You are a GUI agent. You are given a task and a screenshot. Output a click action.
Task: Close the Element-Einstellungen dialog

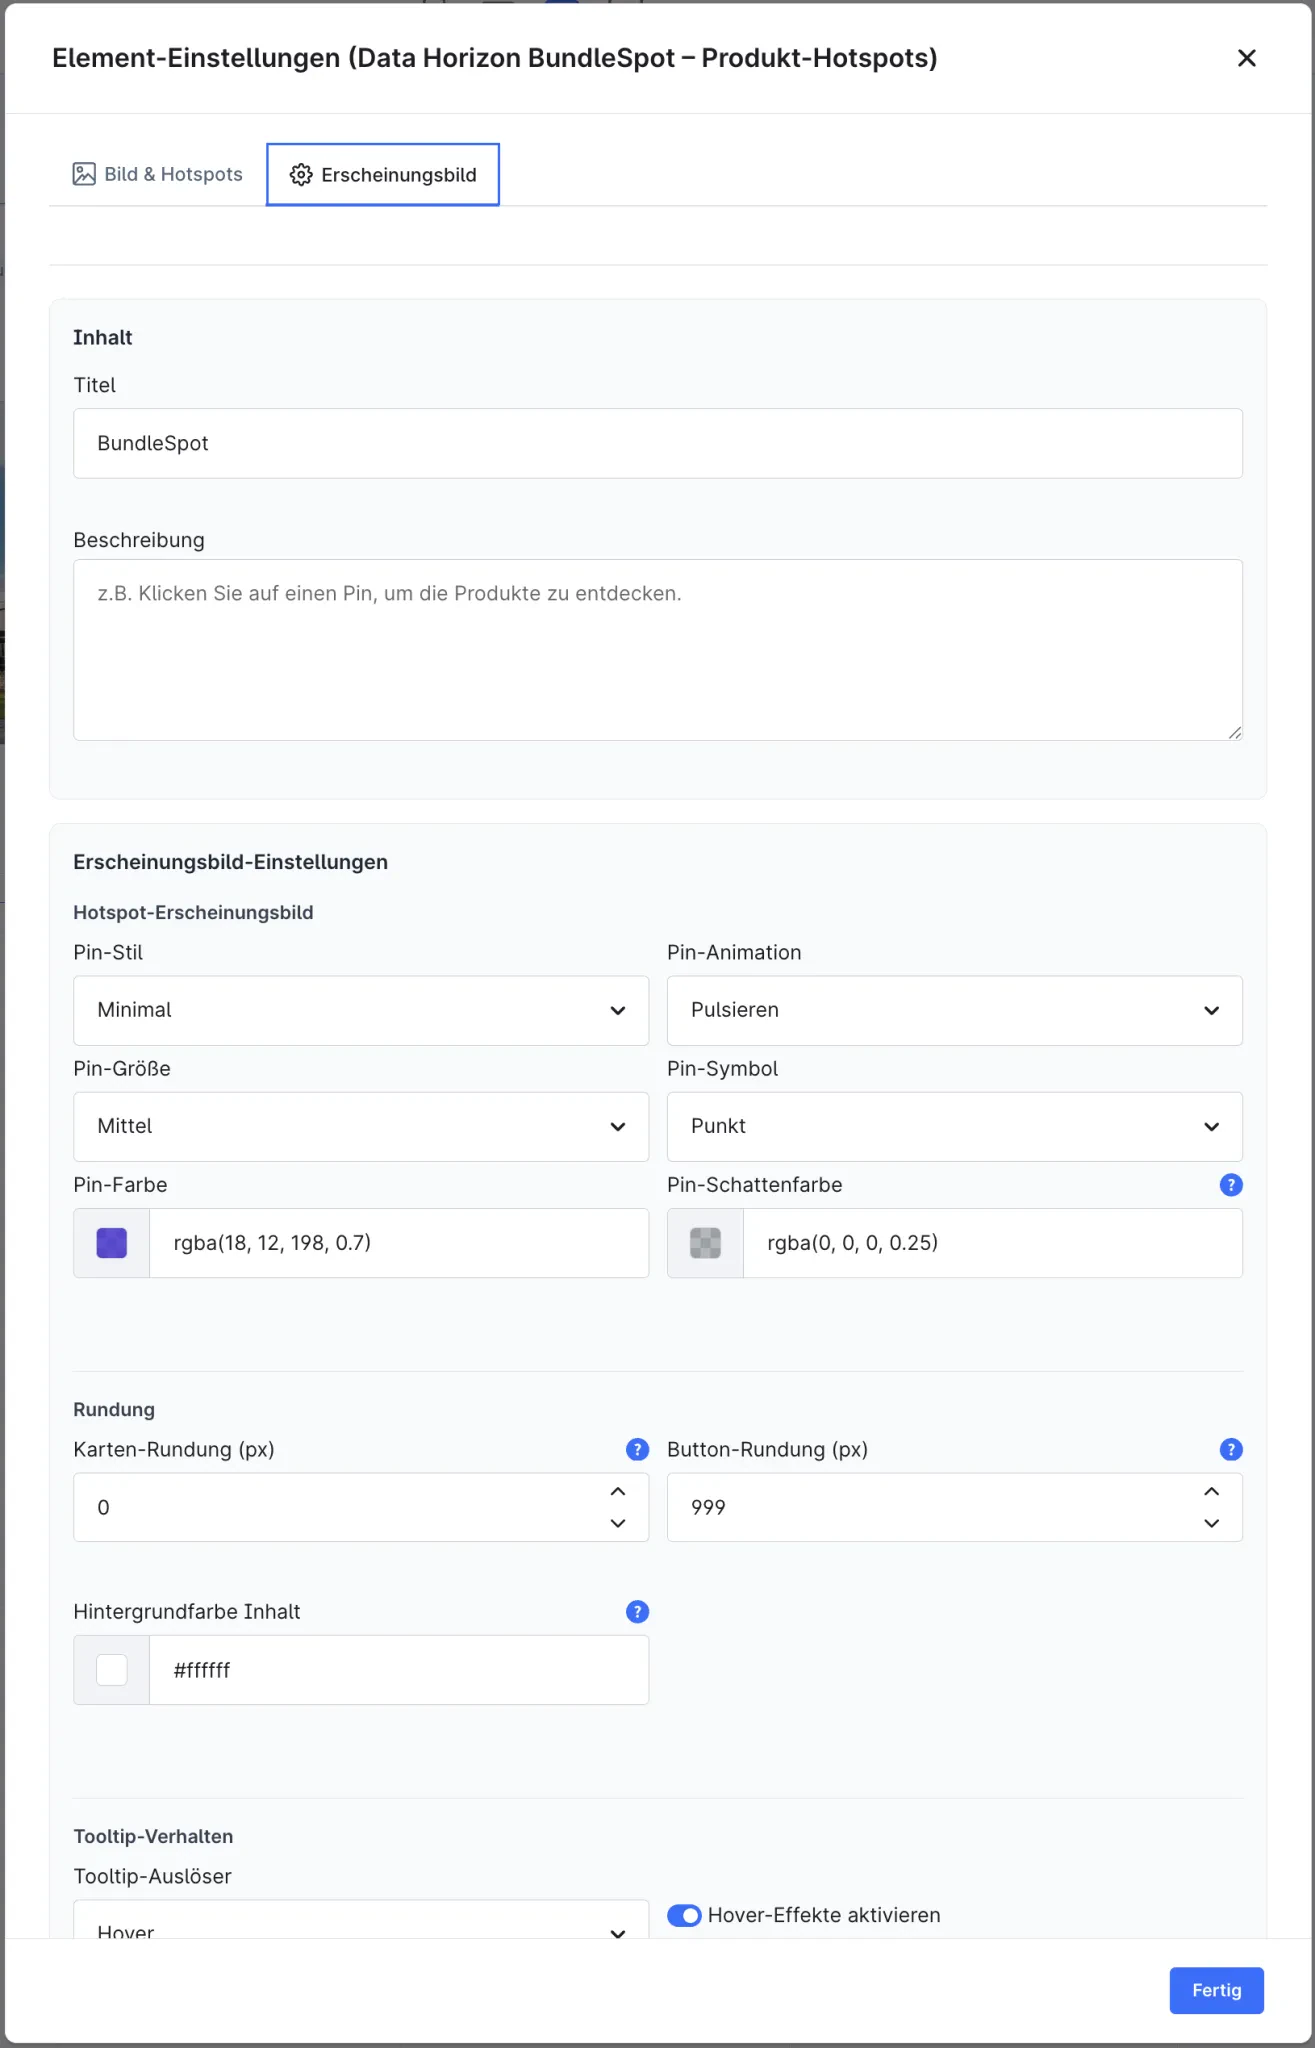[1246, 58]
